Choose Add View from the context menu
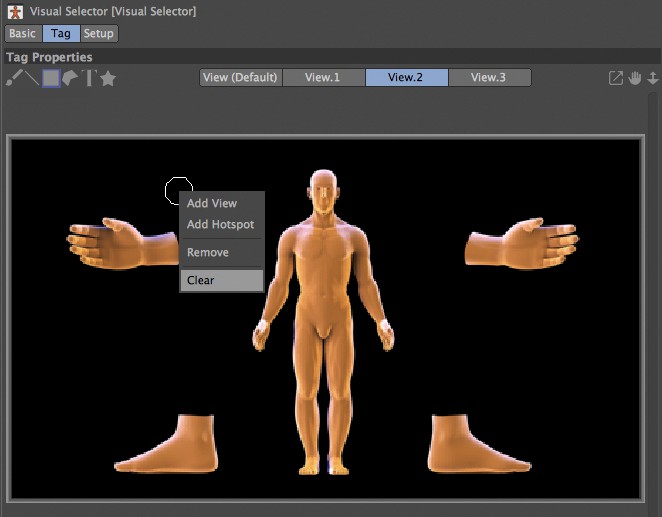This screenshot has width=662, height=517. [222, 203]
